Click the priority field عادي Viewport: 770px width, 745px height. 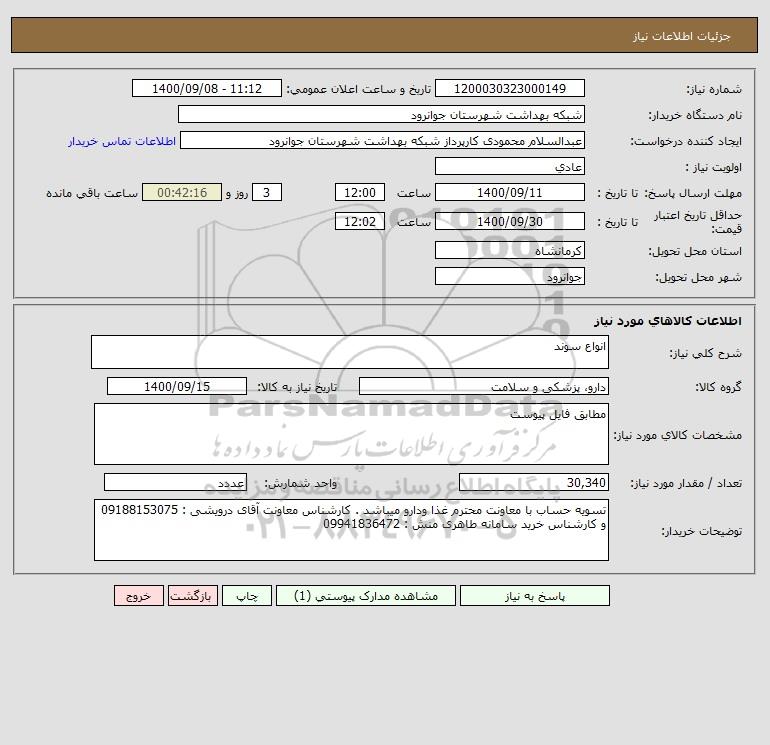tap(510, 166)
